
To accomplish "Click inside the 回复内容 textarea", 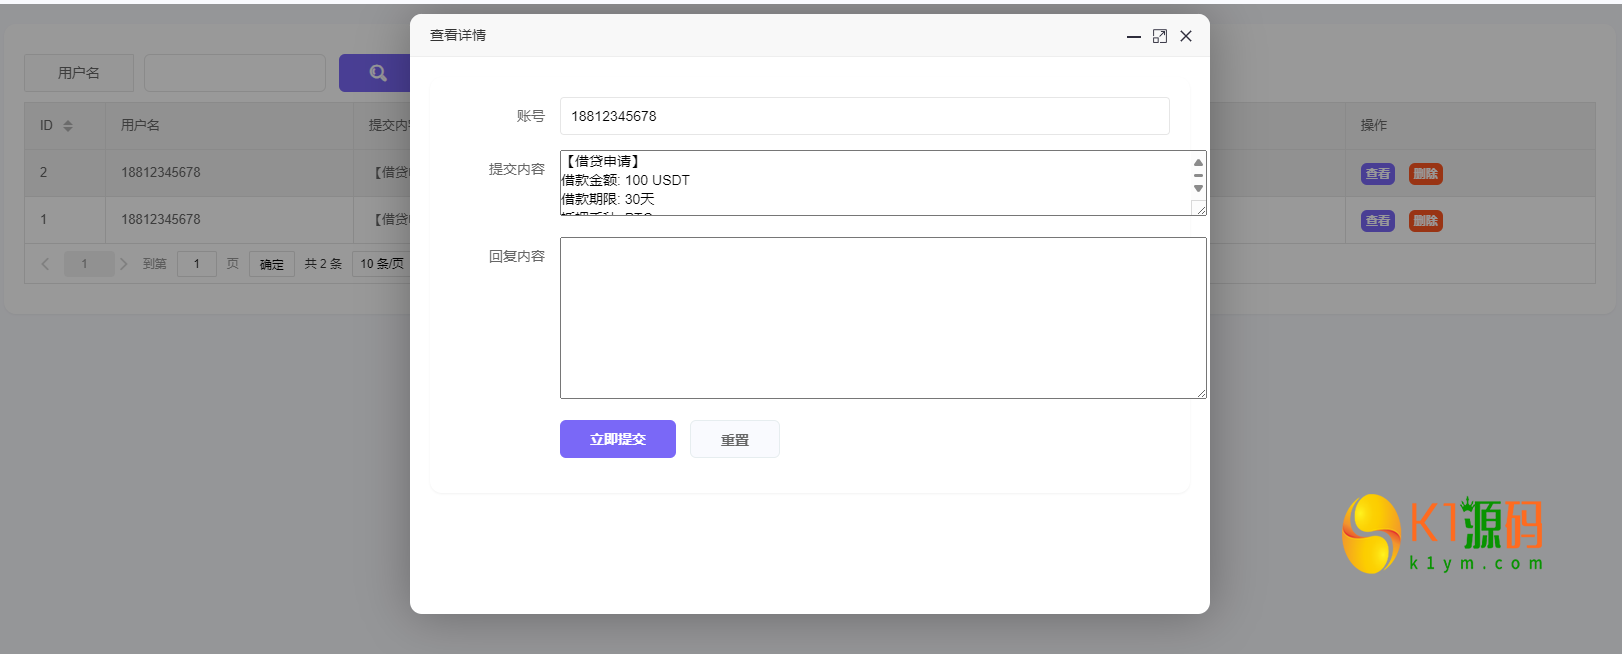I will pos(883,318).
